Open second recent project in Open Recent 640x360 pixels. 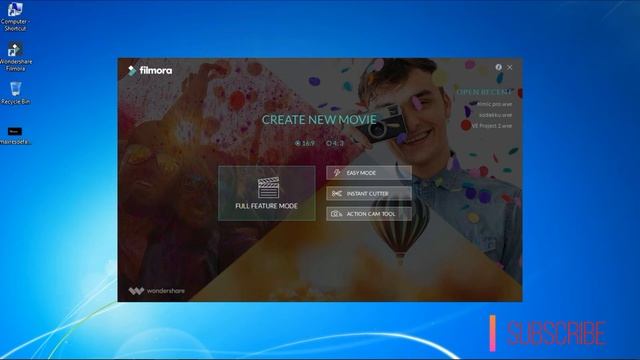[495, 115]
